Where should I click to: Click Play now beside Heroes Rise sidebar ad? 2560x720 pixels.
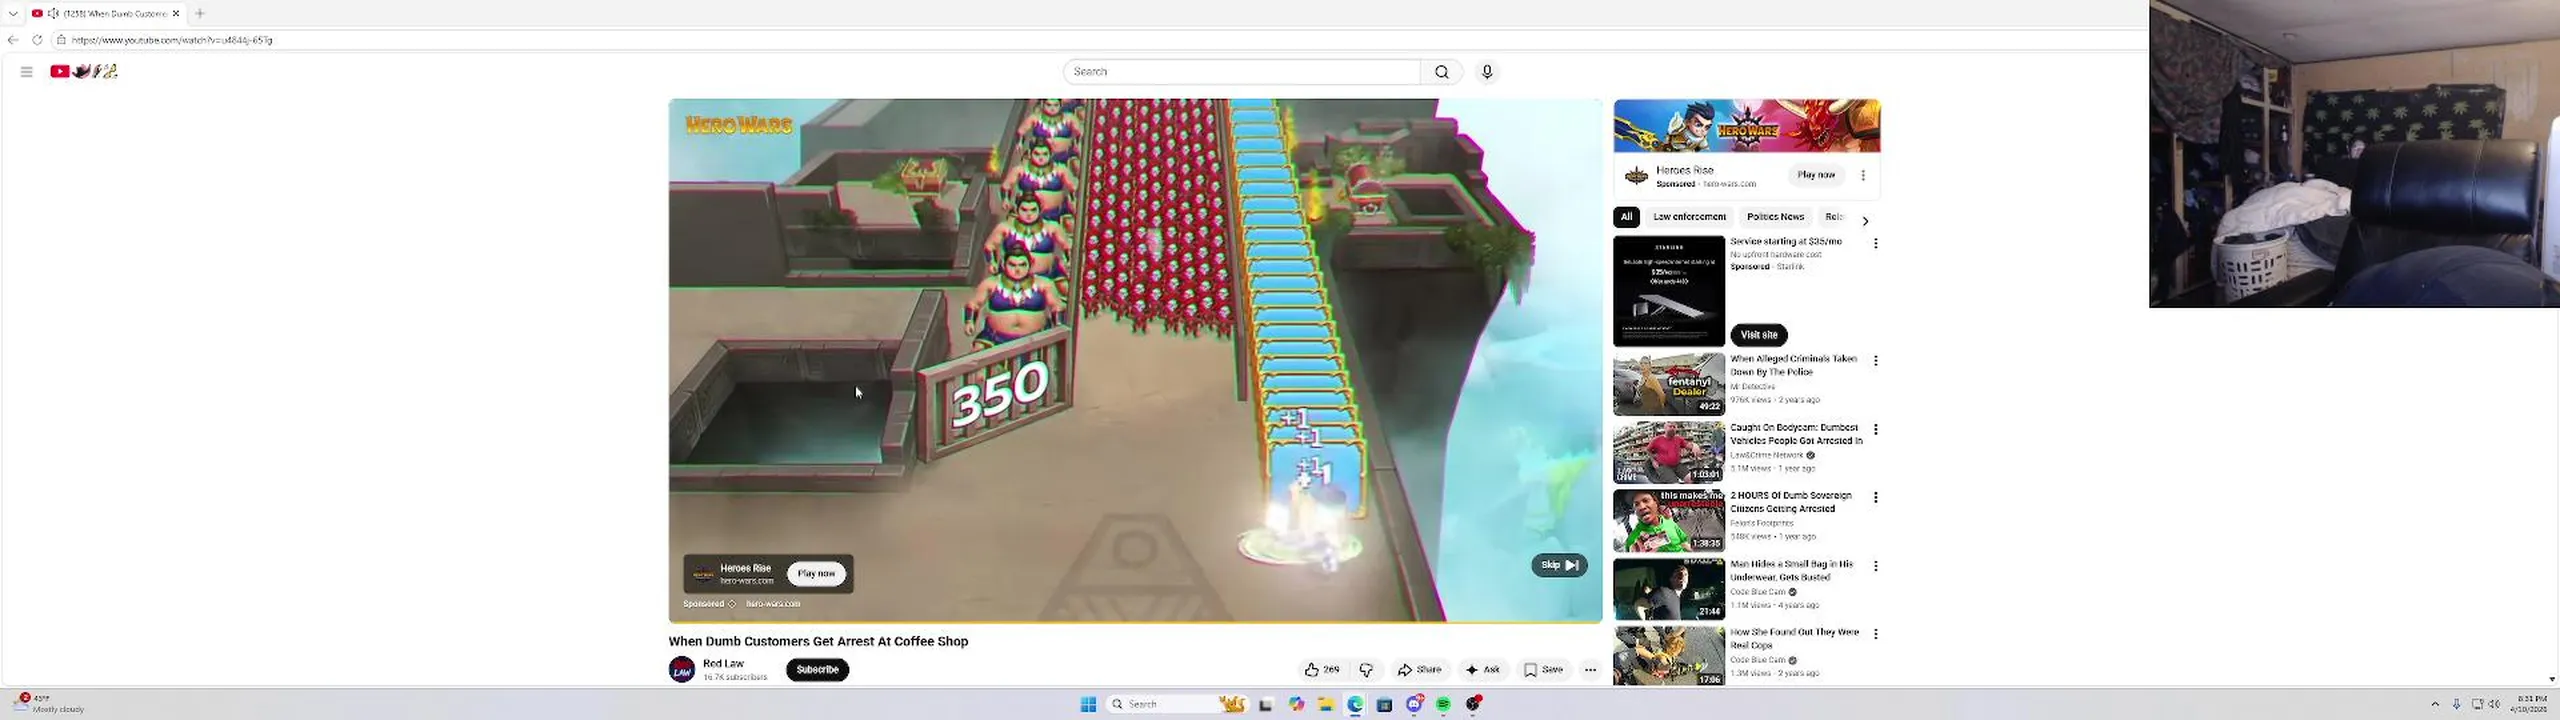click(1816, 175)
